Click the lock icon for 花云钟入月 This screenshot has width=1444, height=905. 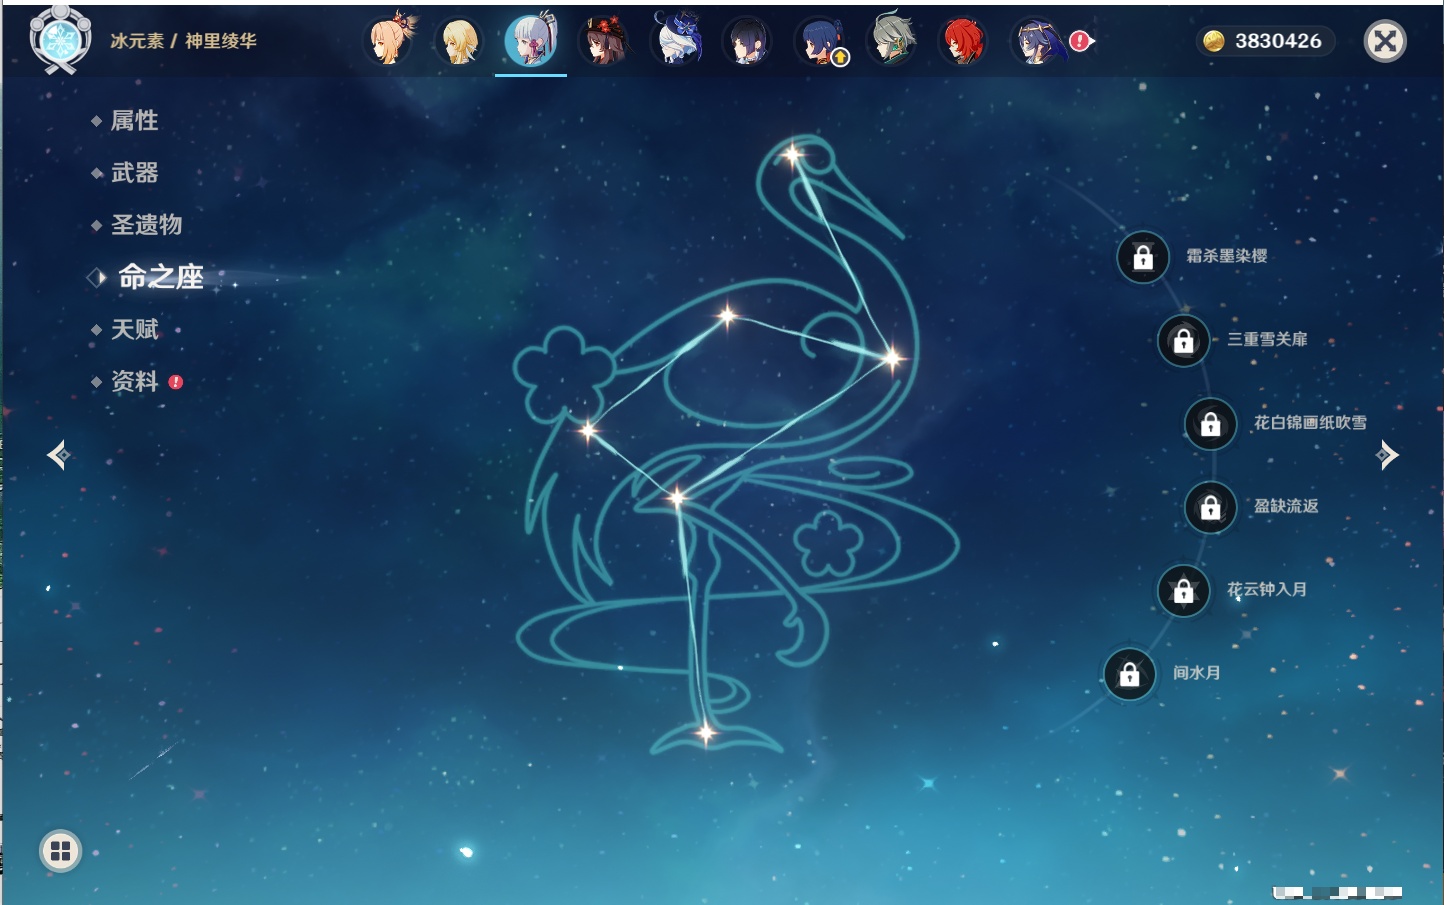coord(1183,590)
